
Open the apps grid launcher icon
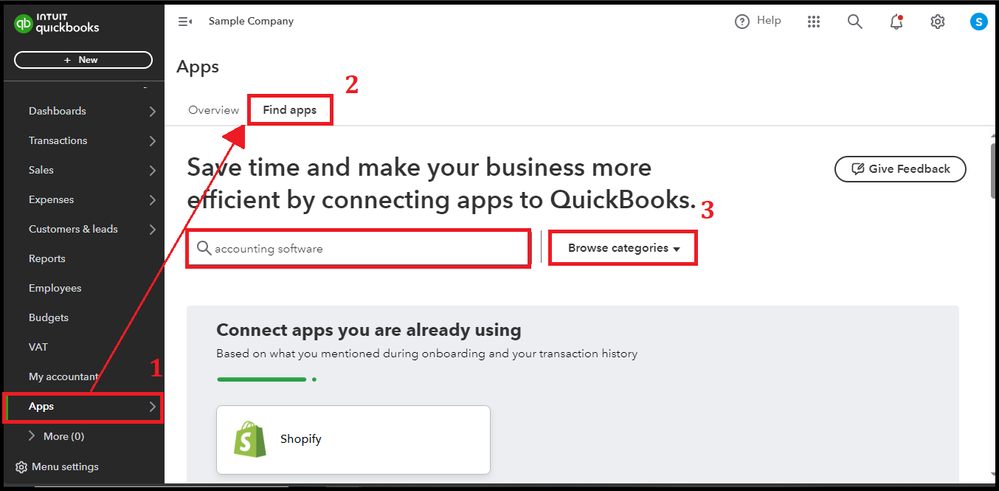click(814, 21)
